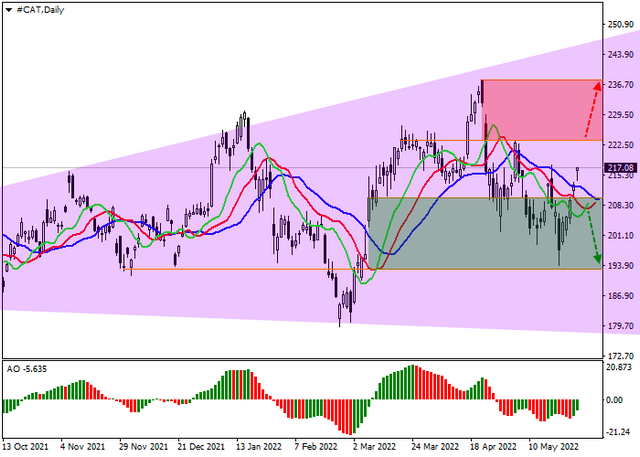
Task: Select the orange horizontal line near 193.90
Action: [x=363, y=269]
